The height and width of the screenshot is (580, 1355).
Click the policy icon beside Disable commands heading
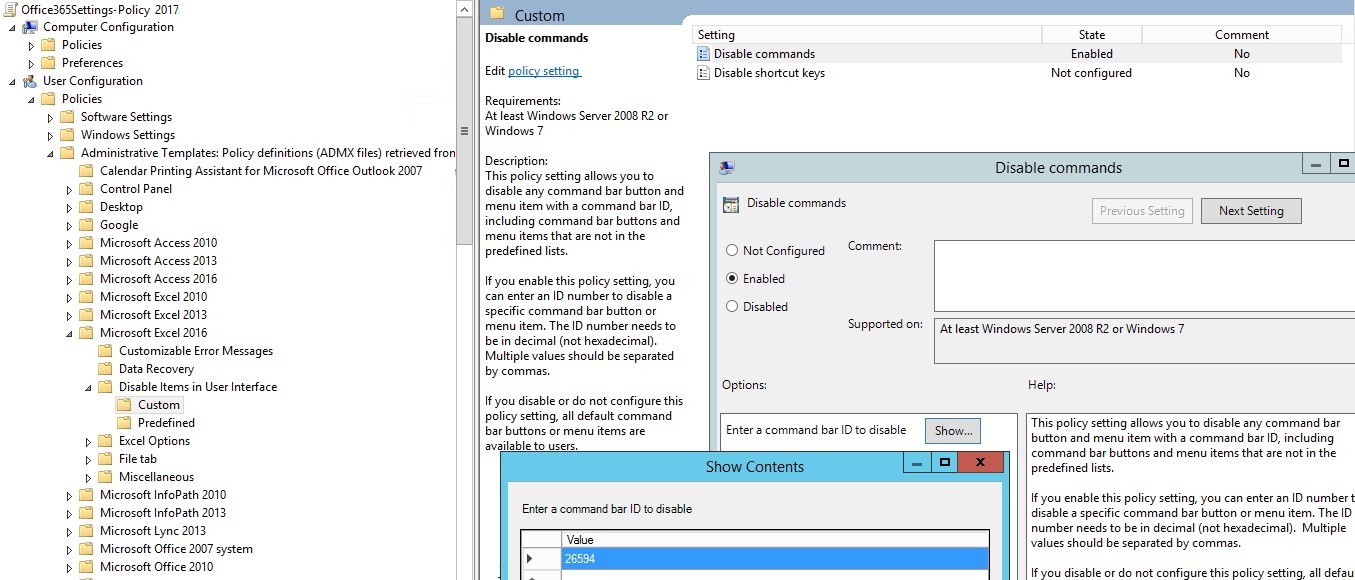(x=731, y=204)
